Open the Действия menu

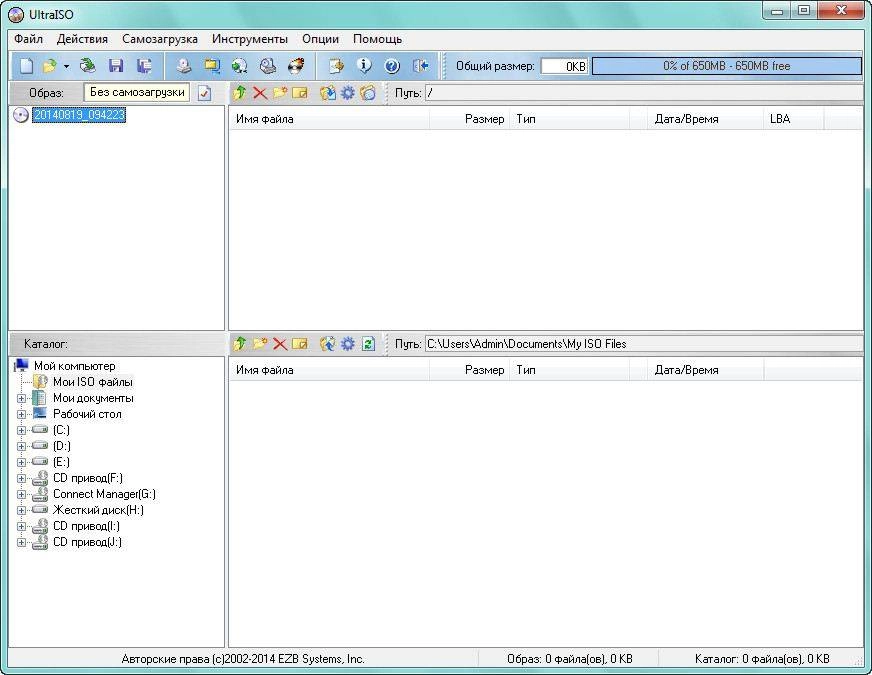pos(82,39)
